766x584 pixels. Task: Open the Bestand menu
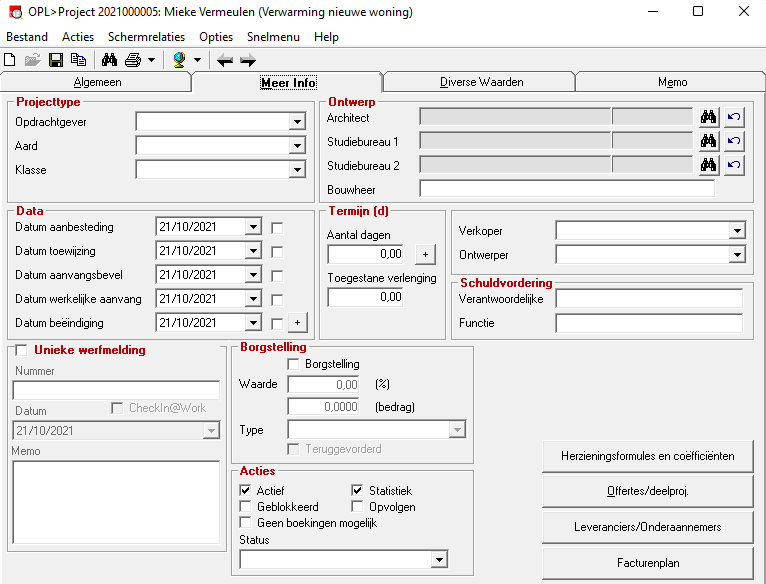click(27, 37)
